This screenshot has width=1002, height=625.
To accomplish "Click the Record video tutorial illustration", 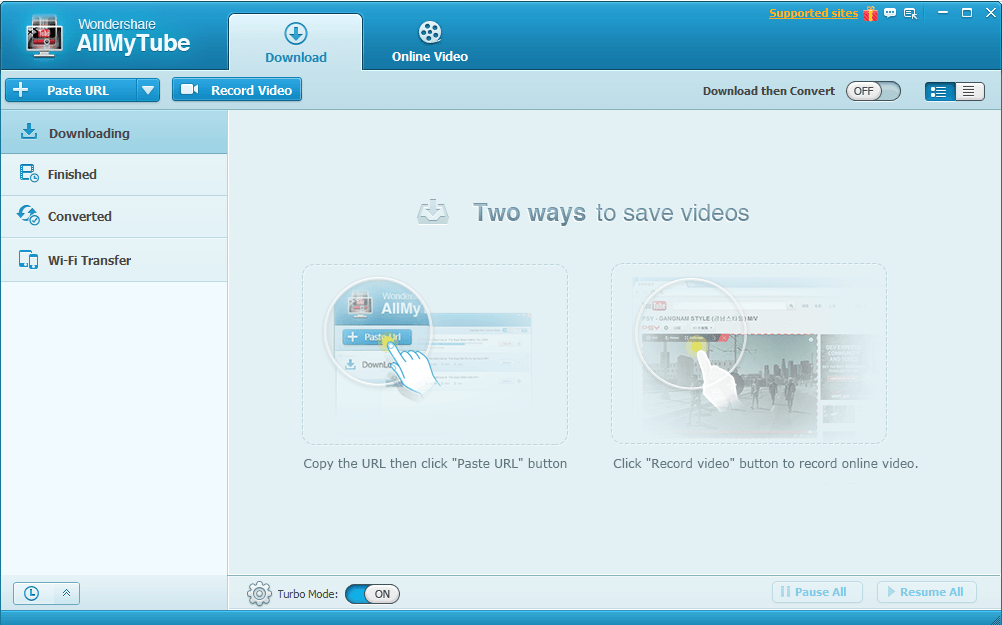I will click(x=749, y=353).
